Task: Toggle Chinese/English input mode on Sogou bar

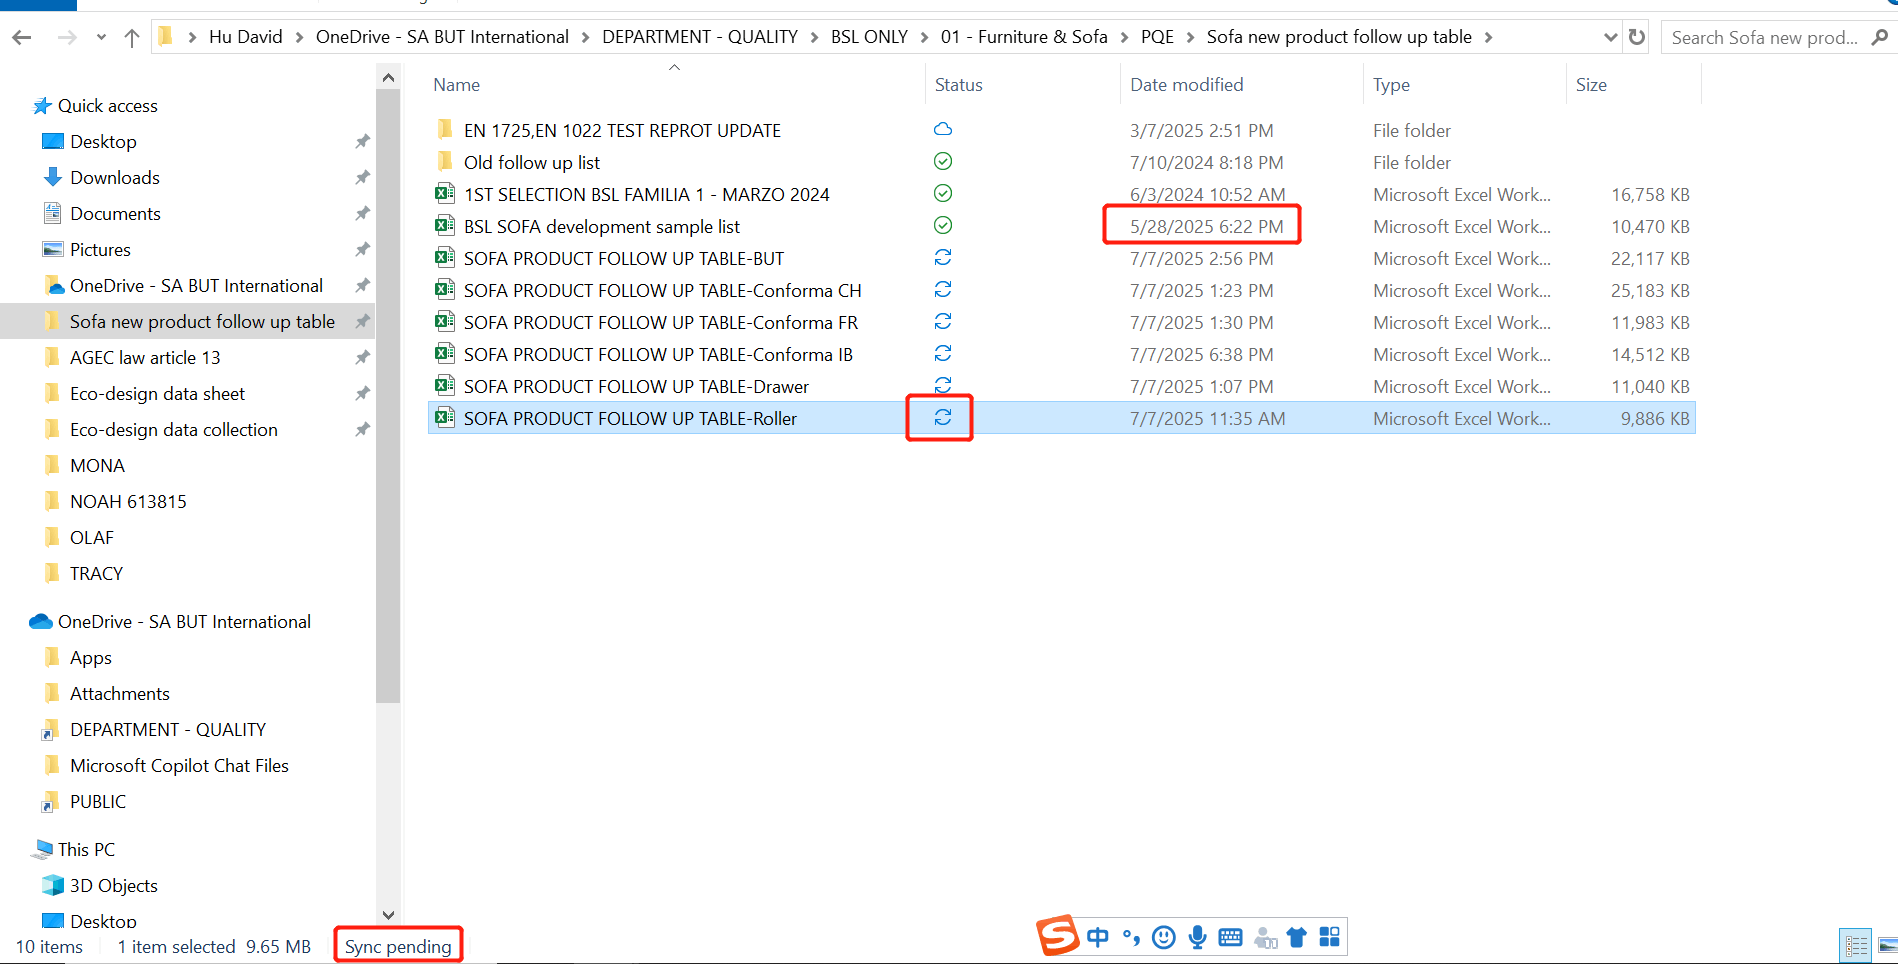Action: coord(1097,937)
